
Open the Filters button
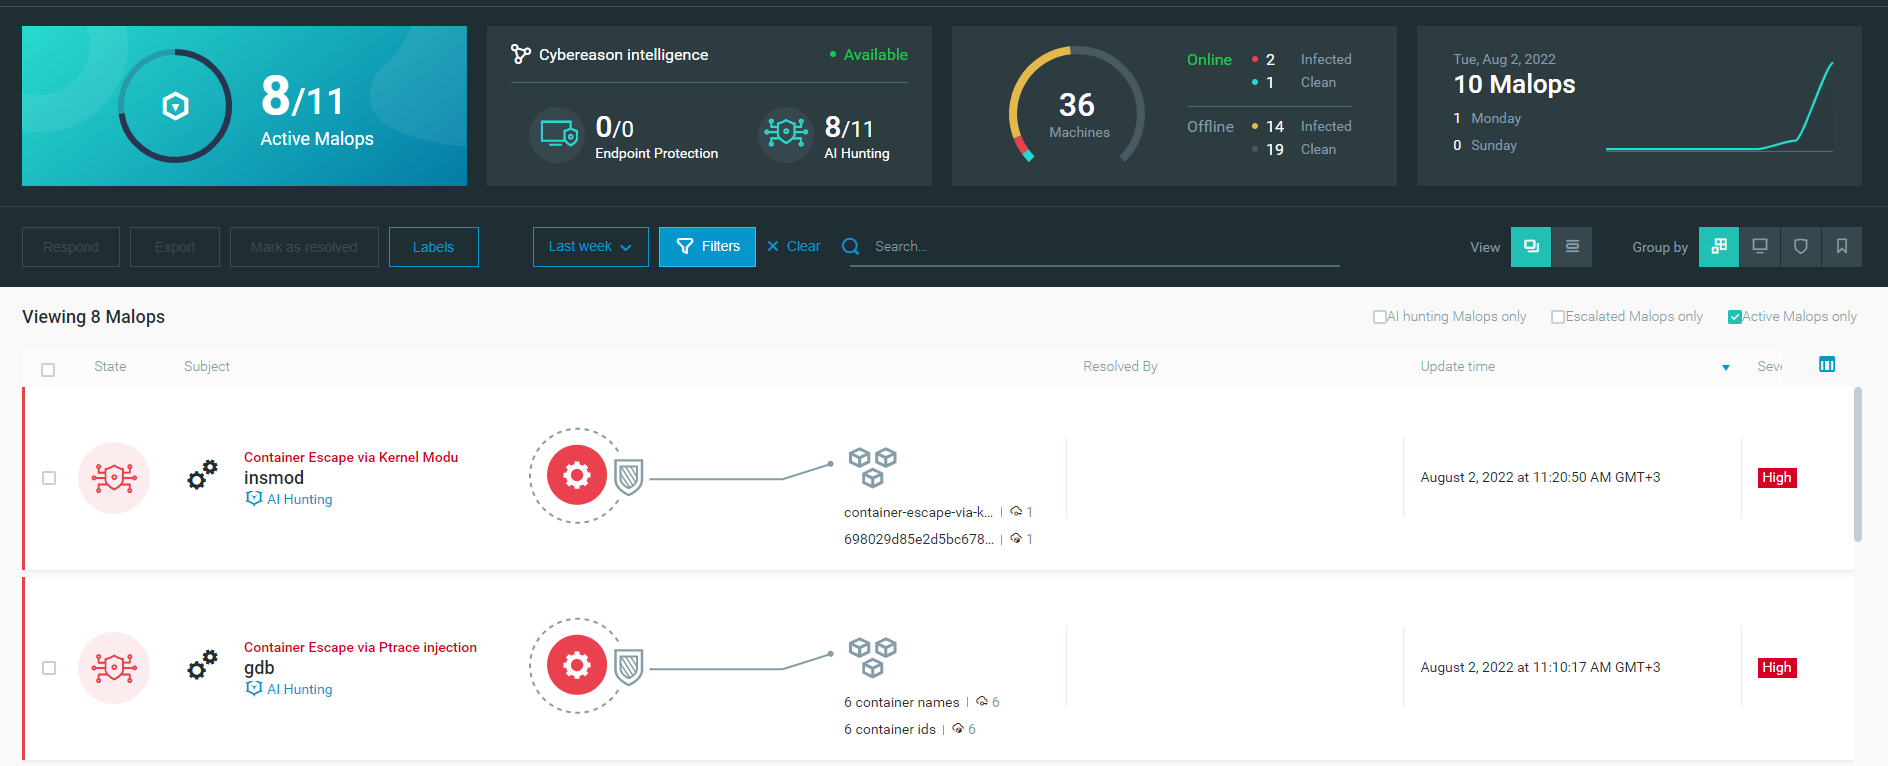pyautogui.click(x=707, y=247)
